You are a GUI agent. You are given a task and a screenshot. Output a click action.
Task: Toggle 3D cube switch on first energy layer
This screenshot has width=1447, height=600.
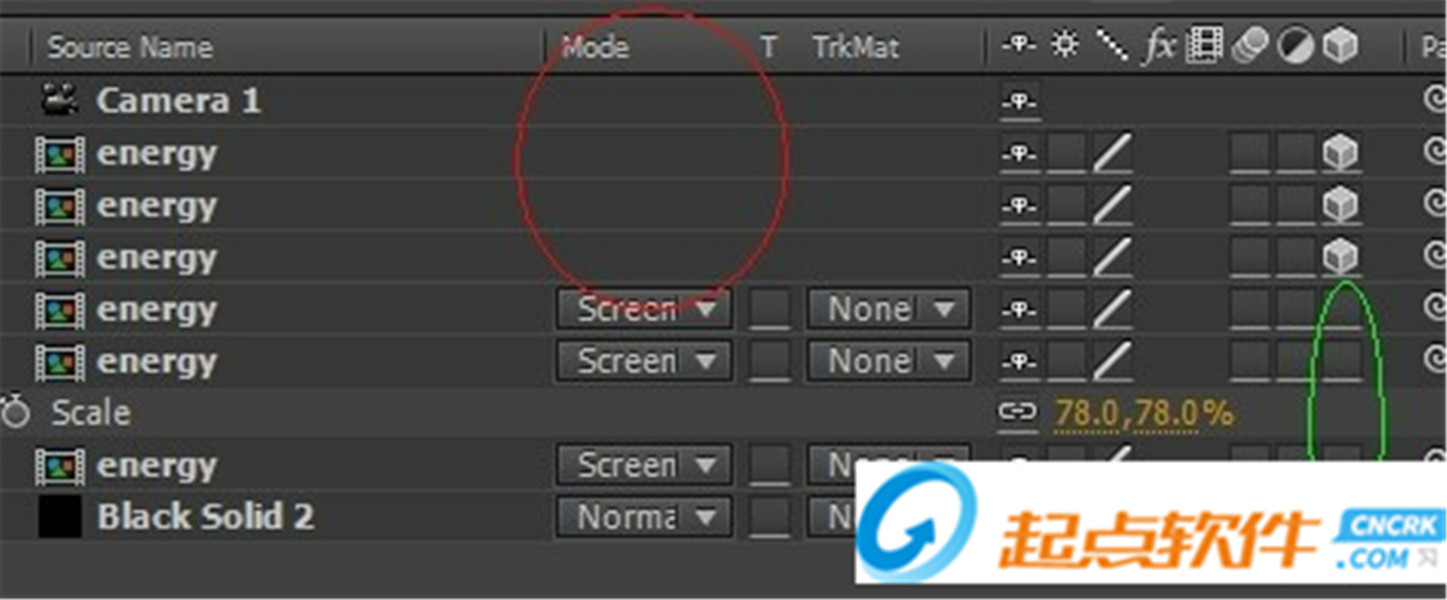1340,153
